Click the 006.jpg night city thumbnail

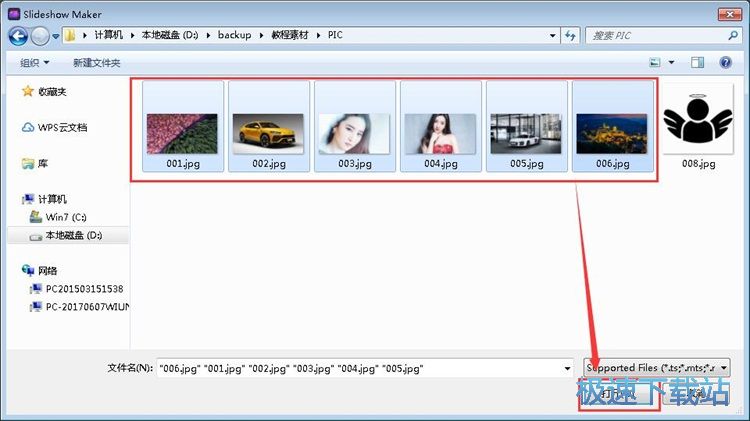pos(612,134)
